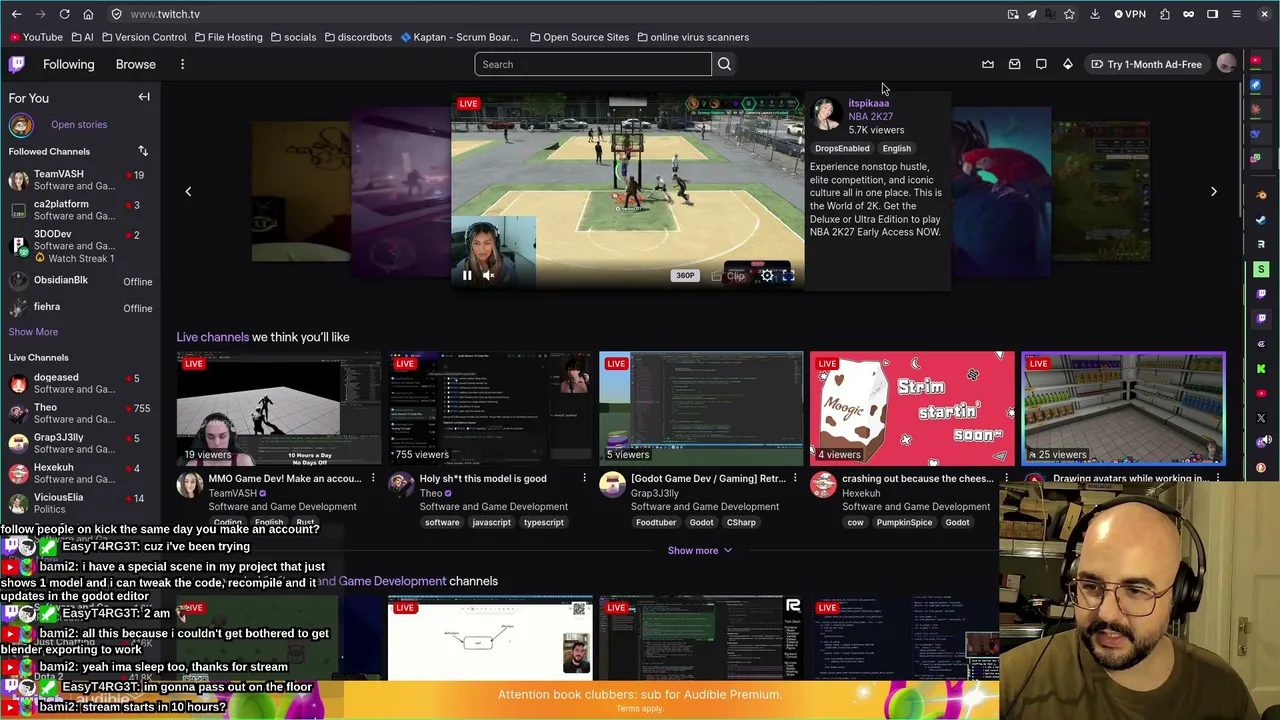Select the English tag on the featured stream
Screen dimensions: 1280x720
click(897, 148)
